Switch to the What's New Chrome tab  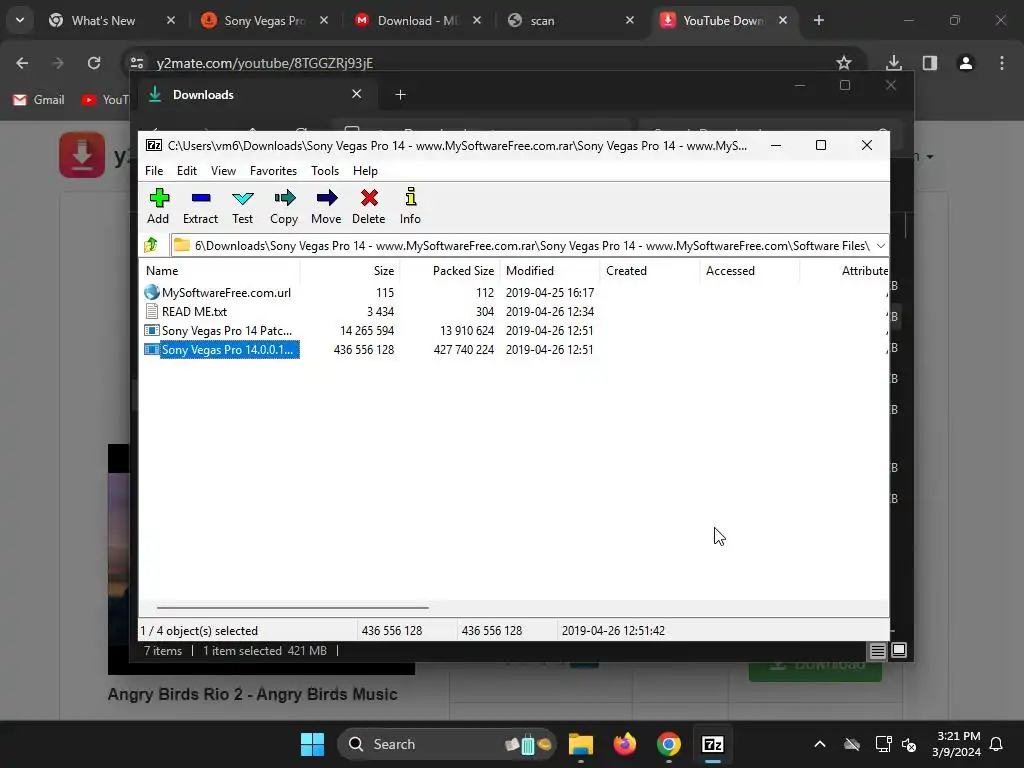113,20
